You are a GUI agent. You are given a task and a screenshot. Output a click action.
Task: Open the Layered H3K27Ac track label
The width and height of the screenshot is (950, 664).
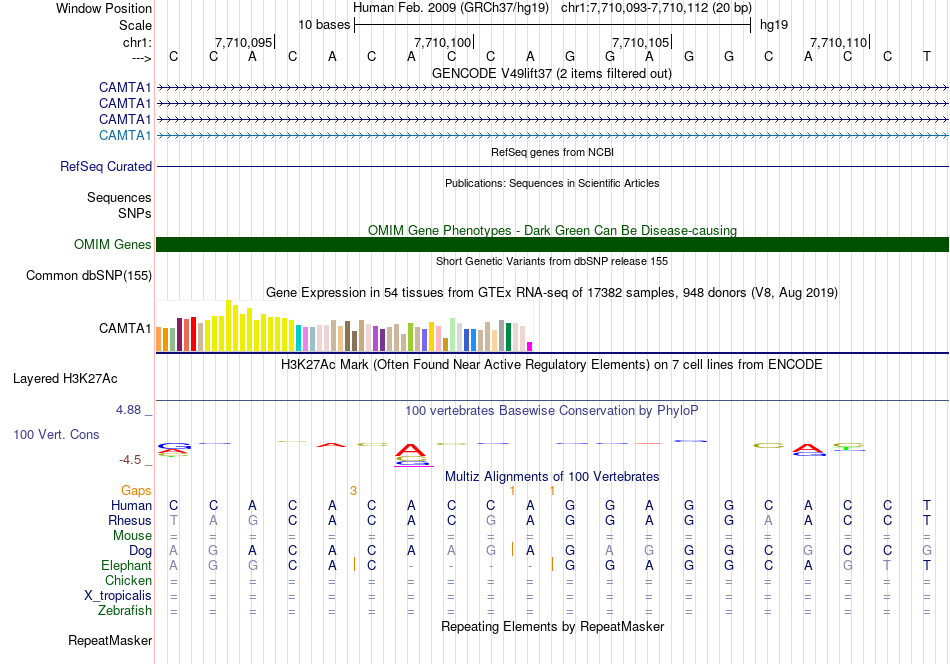(65, 379)
